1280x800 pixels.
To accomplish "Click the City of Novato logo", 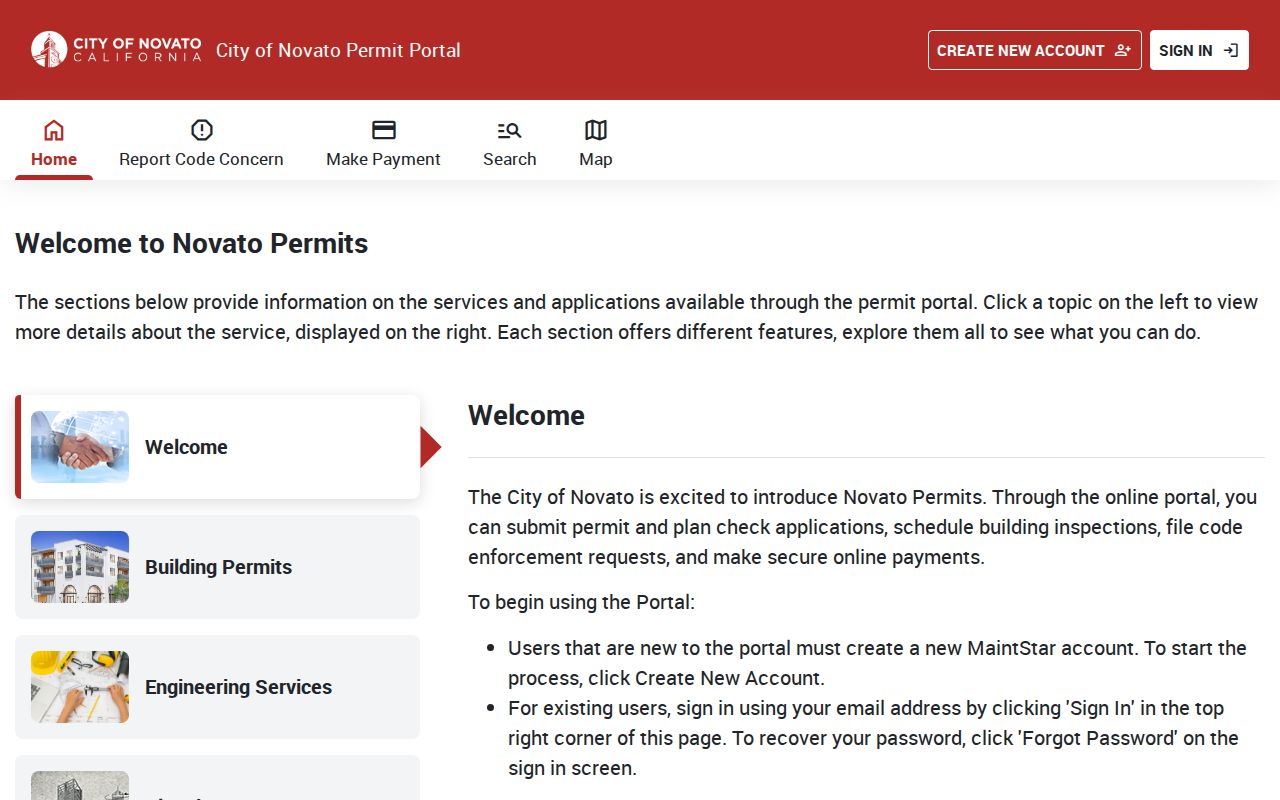I will (x=116, y=50).
